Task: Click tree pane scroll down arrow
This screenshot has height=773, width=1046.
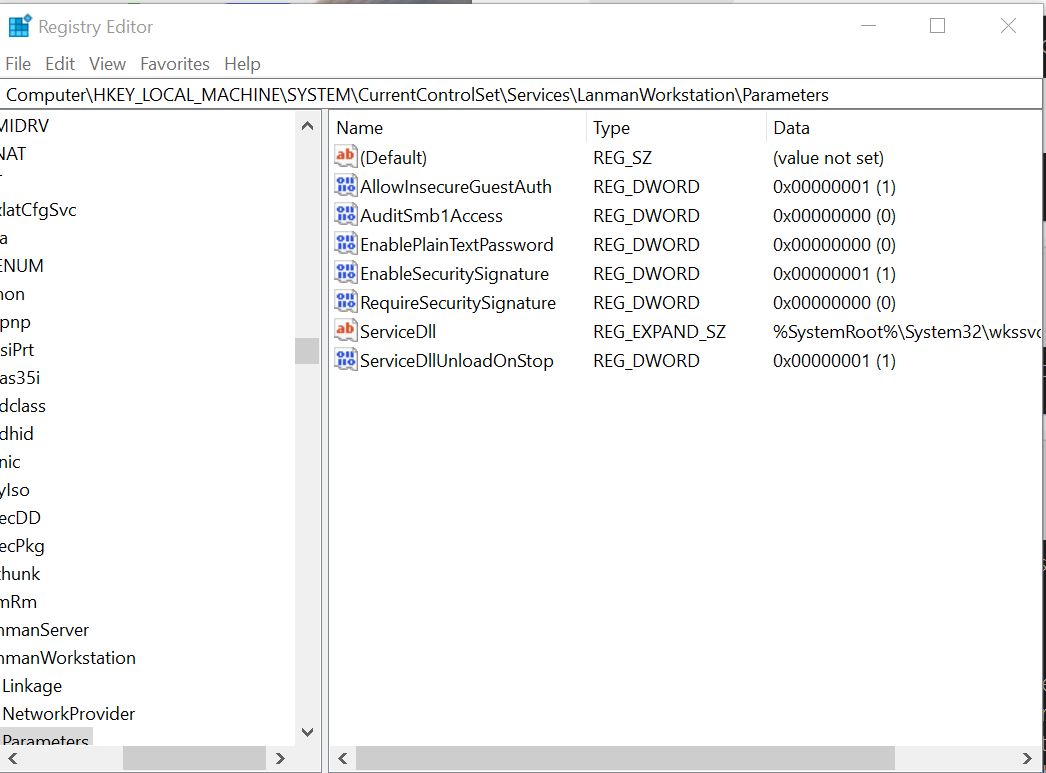Action: click(x=307, y=732)
